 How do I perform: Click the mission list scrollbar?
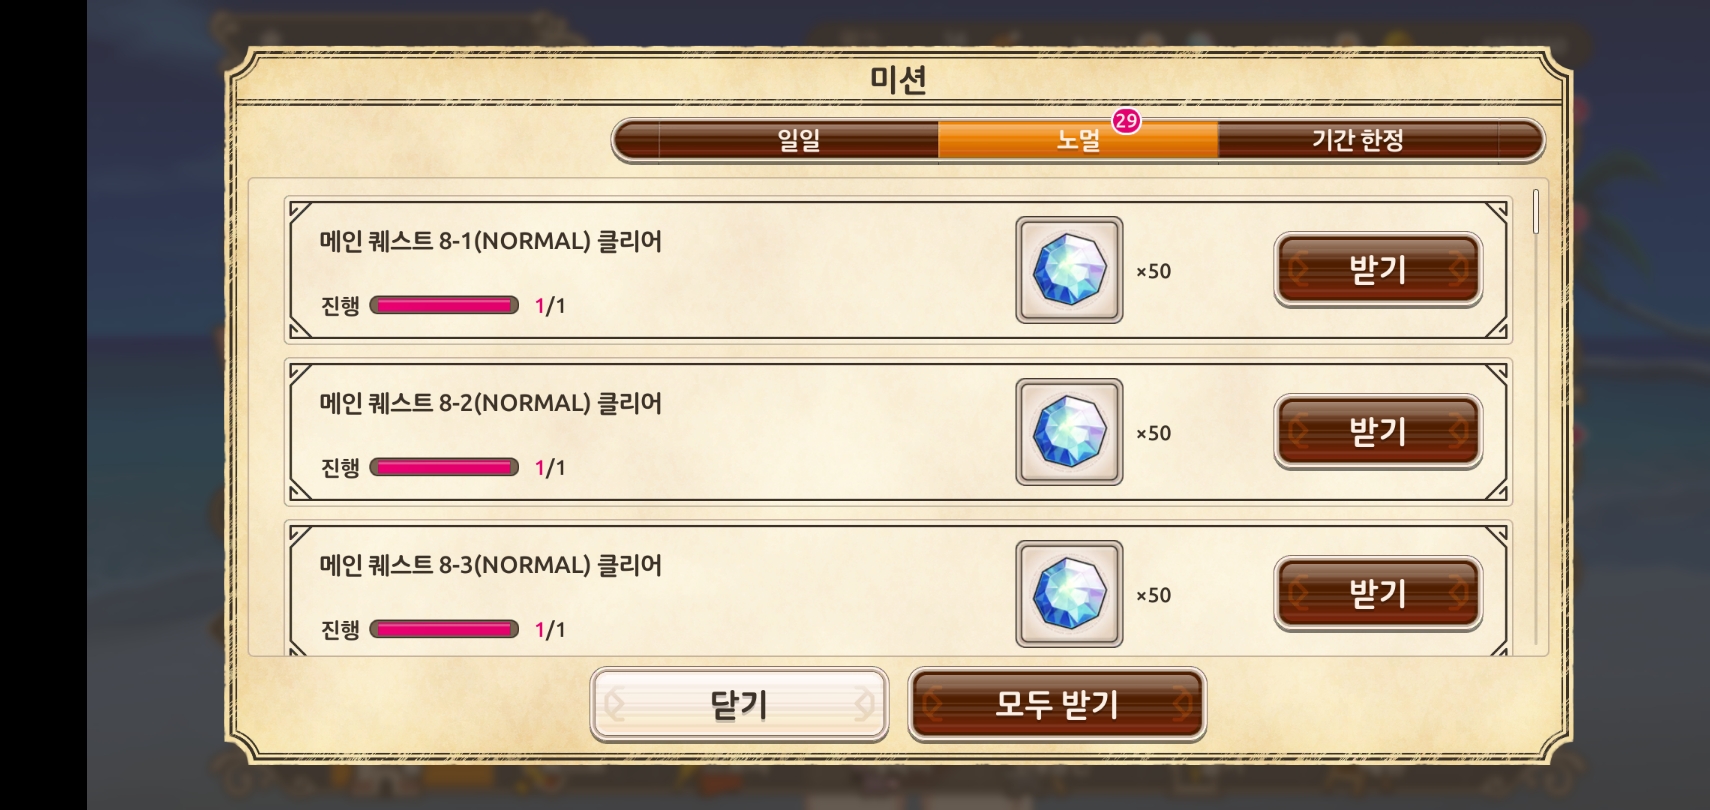click(x=1536, y=212)
